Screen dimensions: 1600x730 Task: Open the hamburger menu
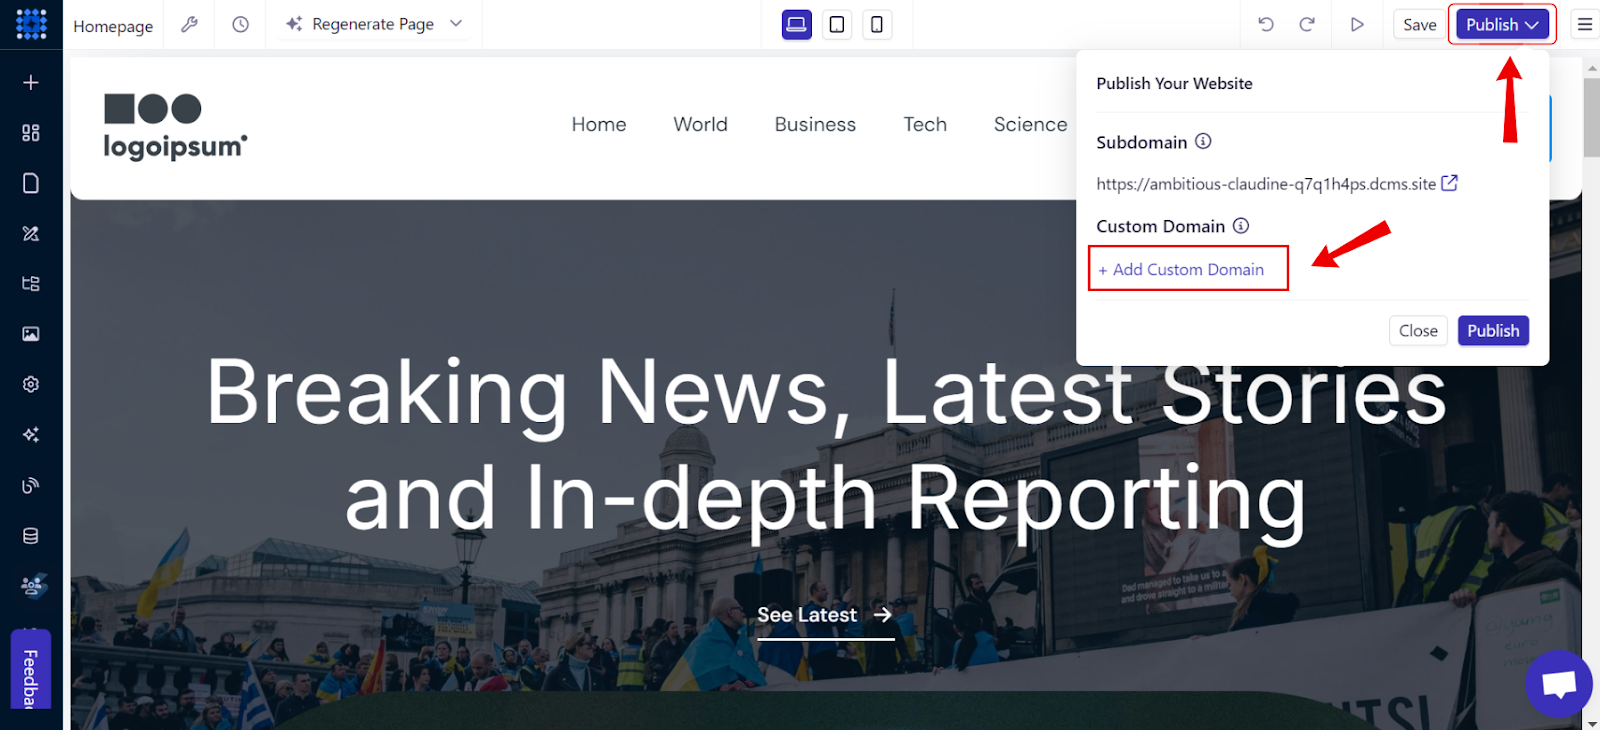tap(1585, 24)
